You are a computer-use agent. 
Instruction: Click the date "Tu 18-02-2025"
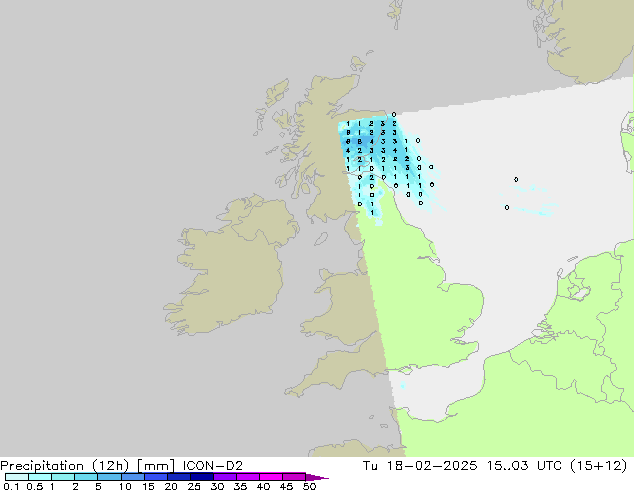tap(420, 466)
